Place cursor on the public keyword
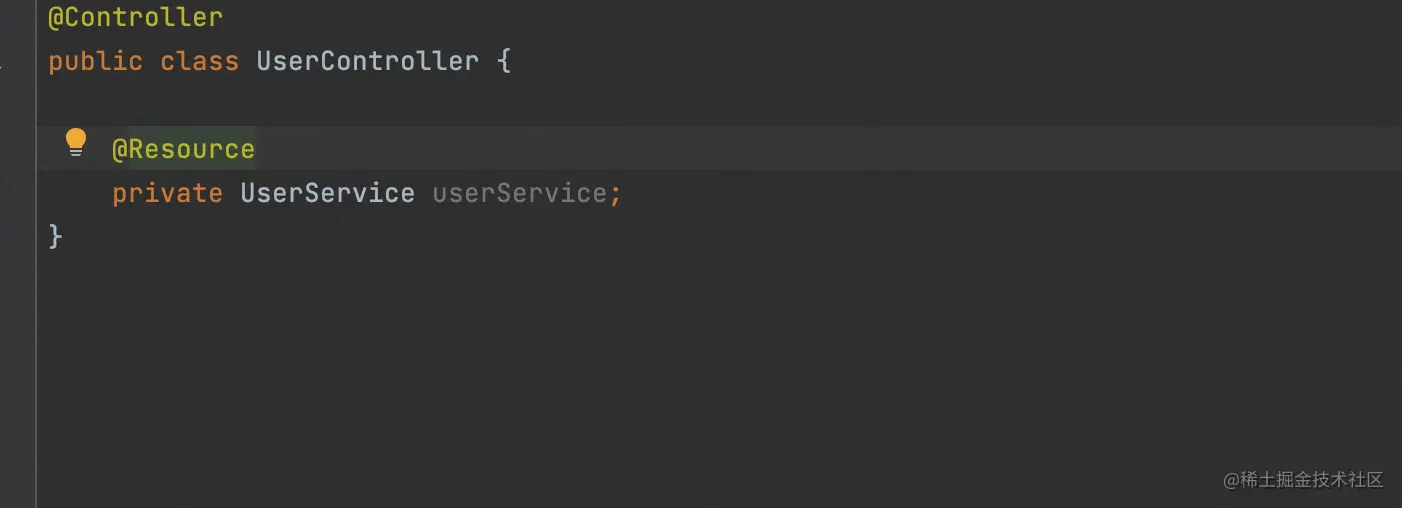 click(95, 61)
